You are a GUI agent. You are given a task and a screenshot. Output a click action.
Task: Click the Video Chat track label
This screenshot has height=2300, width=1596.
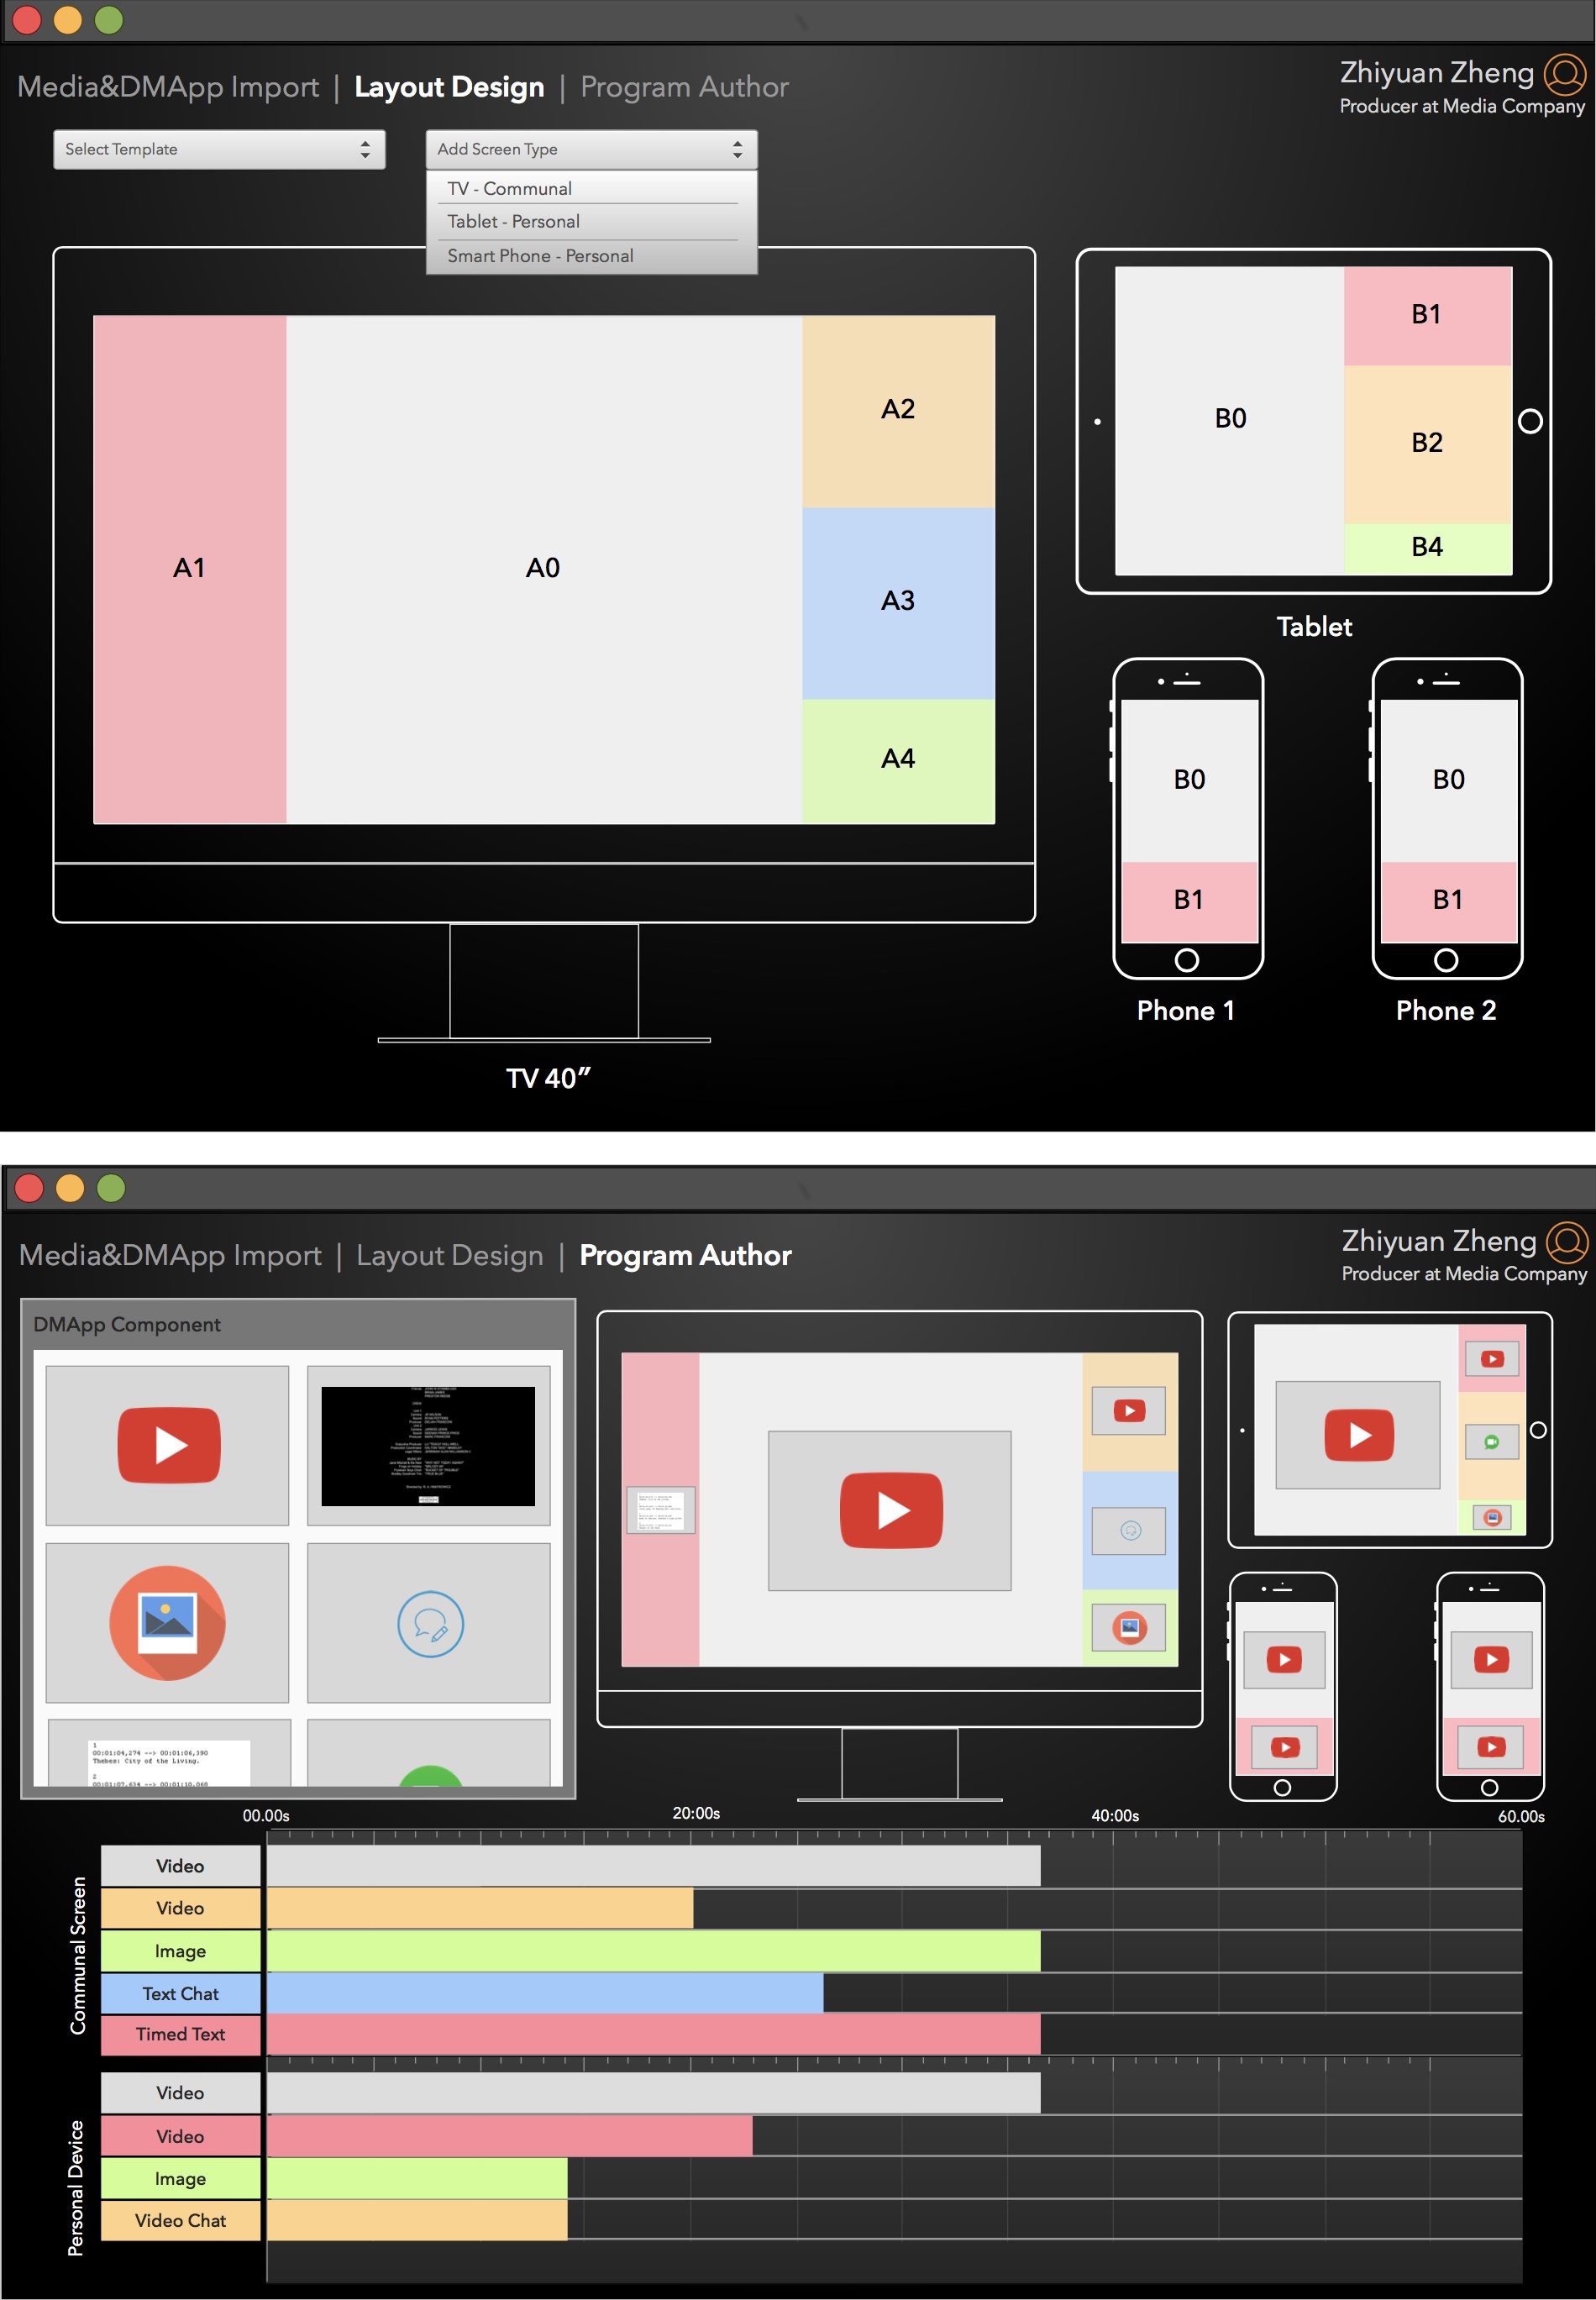[x=180, y=2221]
